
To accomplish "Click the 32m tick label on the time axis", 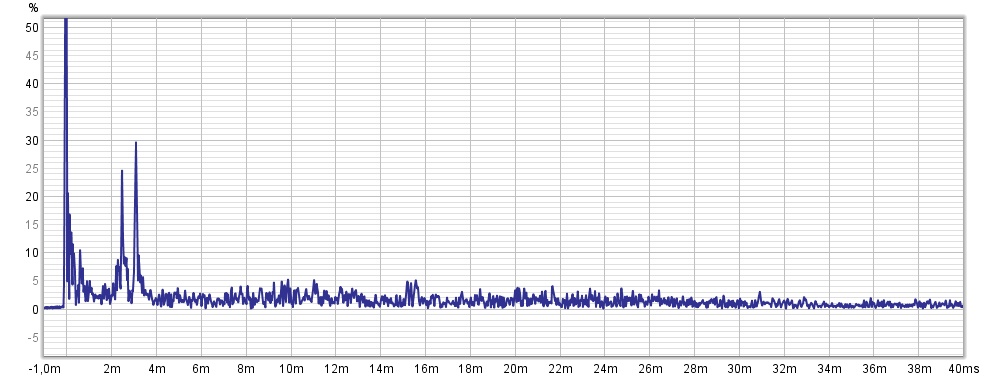I will pyautogui.click(x=784, y=367).
